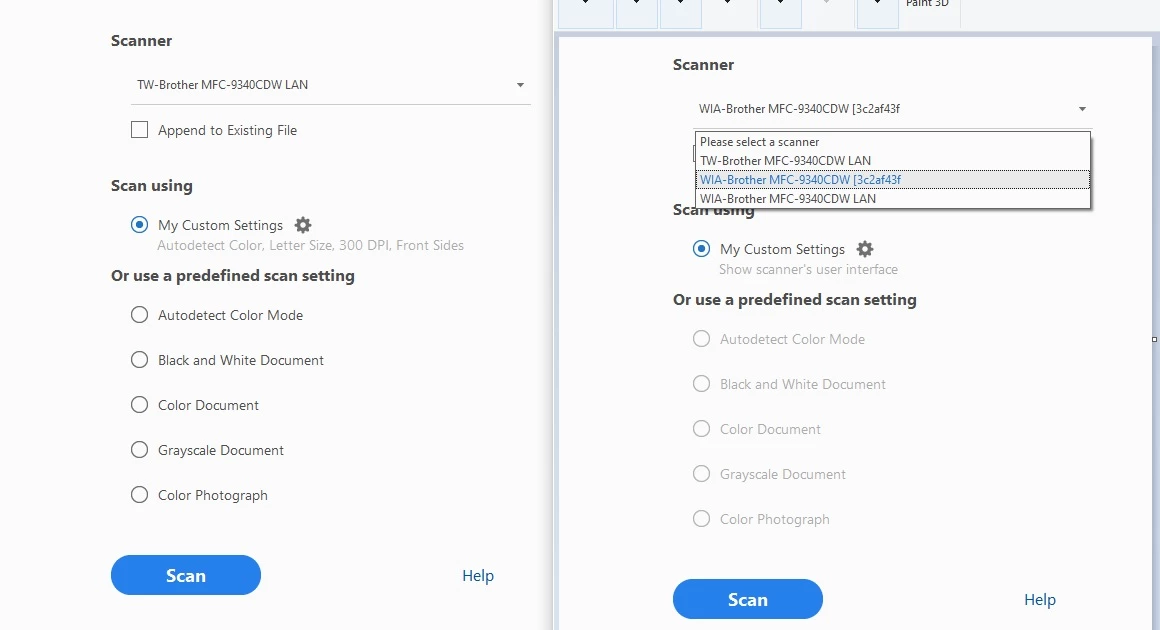This screenshot has height=630, width=1160.
Task: Choose Color Photograph in left panel
Action: 139,495
